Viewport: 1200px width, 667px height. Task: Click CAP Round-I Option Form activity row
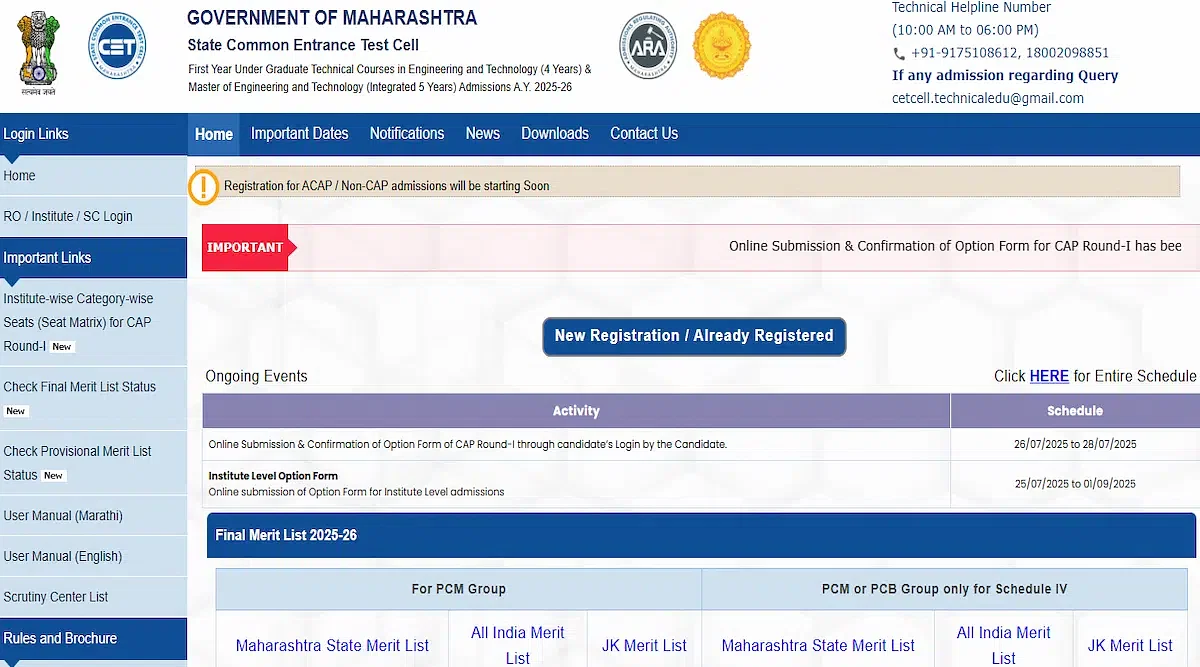(x=576, y=444)
